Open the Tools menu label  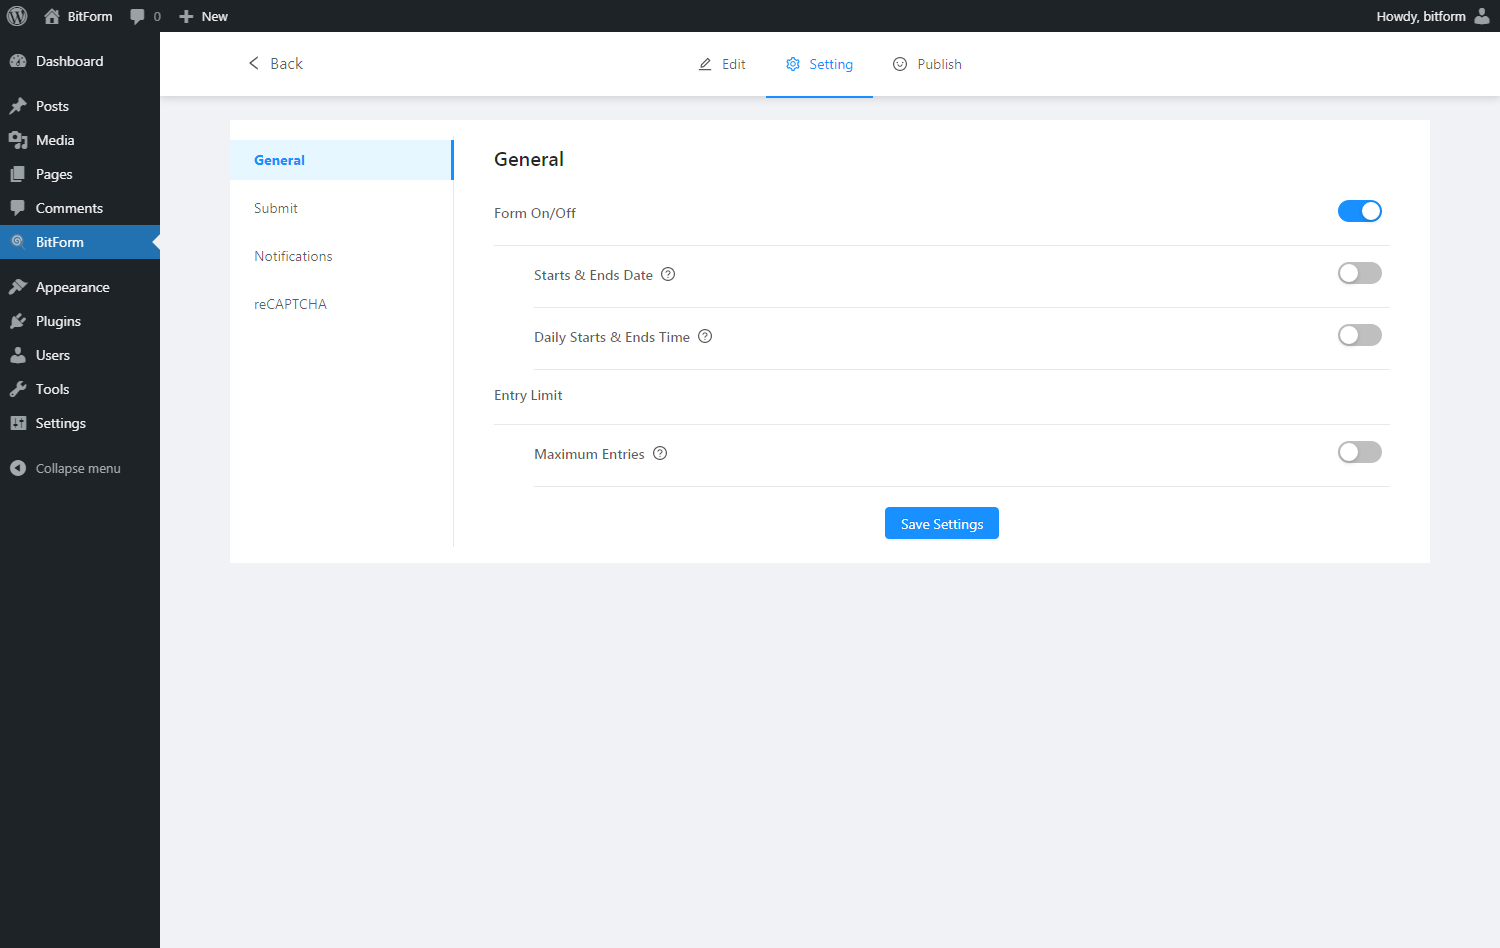click(52, 389)
